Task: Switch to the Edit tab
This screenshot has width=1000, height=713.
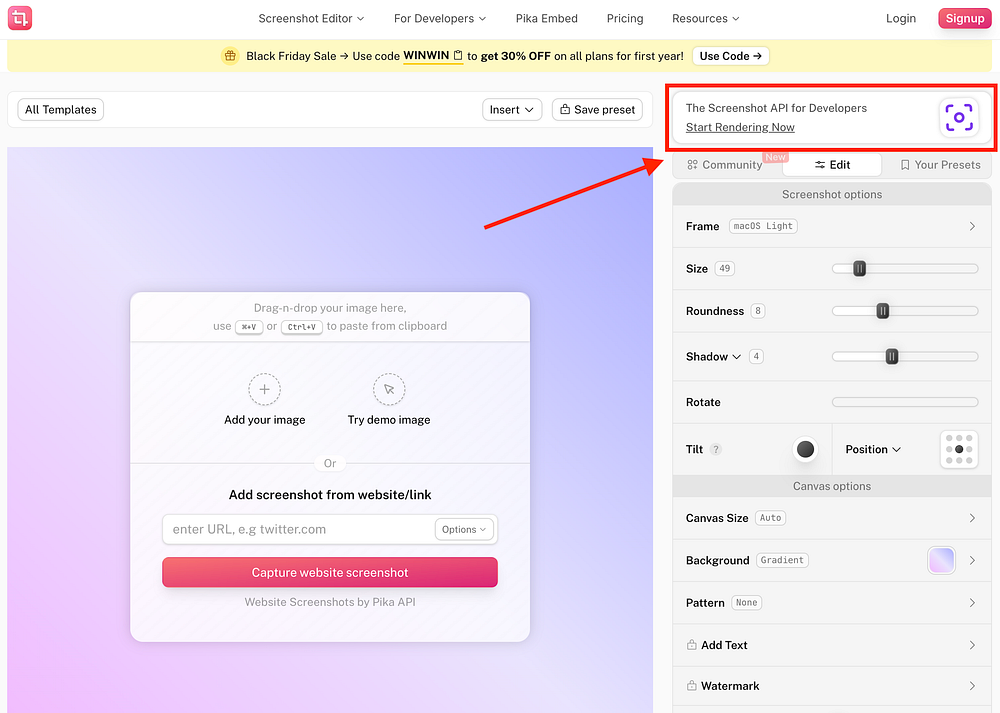Action: pos(832,165)
